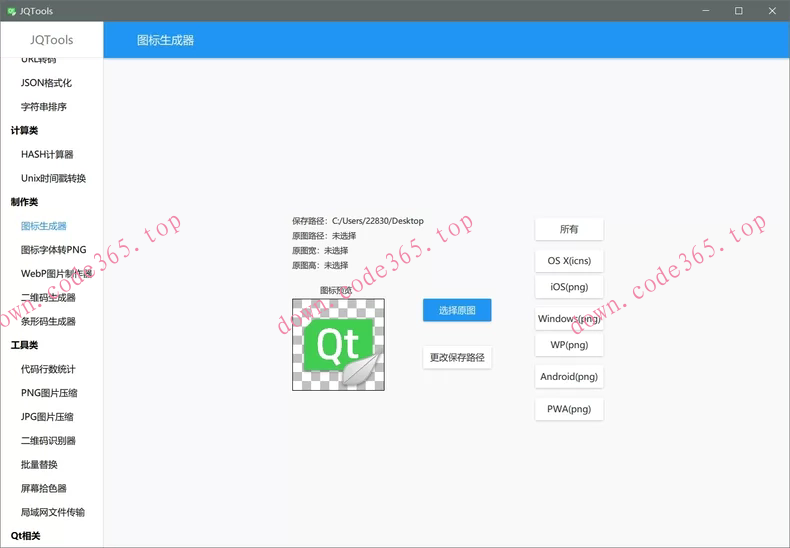Open 局域网文件传输 tool

tap(53, 512)
